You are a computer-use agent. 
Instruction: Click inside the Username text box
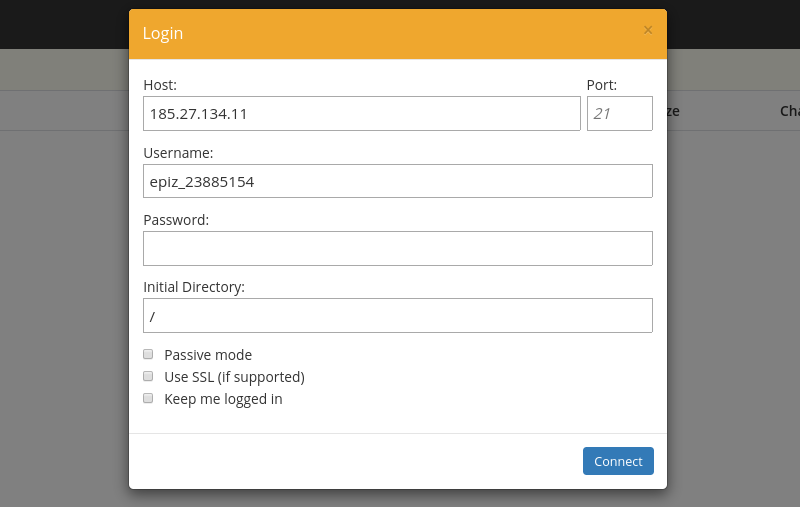coord(397,181)
